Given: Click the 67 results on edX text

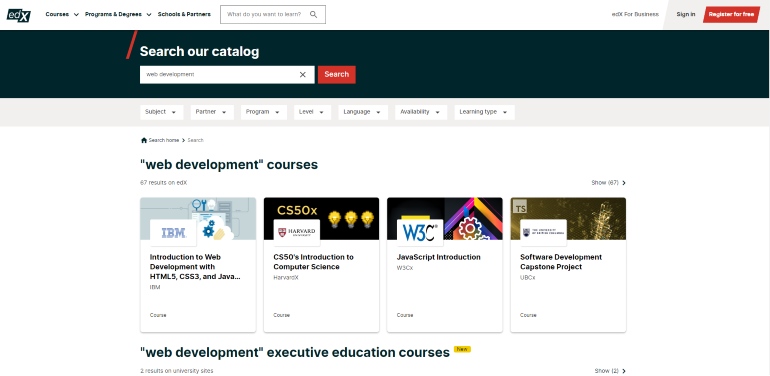Looking at the screenshot, I should click(164, 183).
